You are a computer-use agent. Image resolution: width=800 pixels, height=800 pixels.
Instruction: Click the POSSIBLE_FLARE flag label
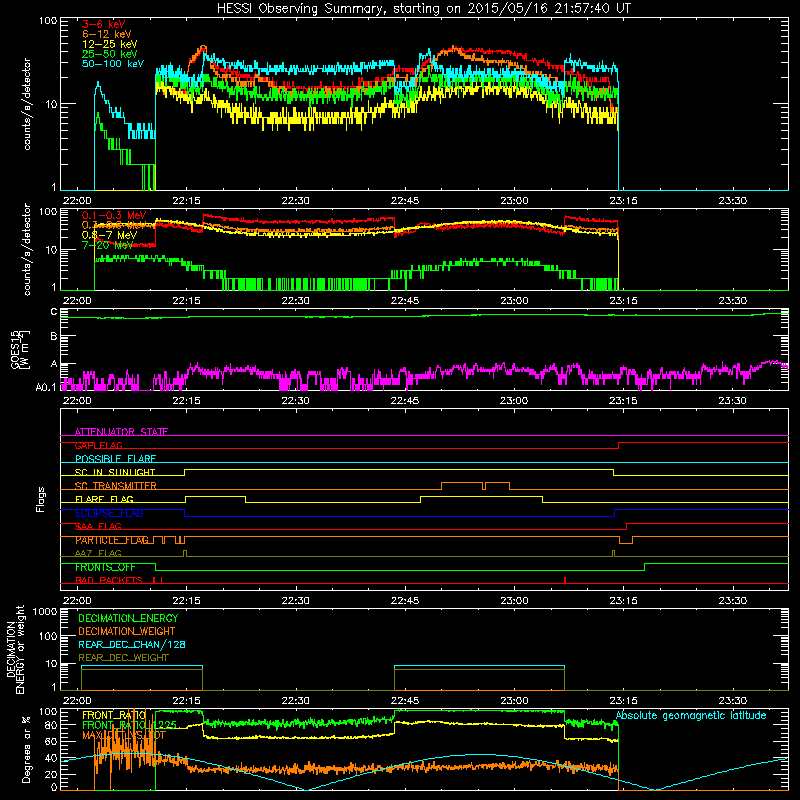click(x=115, y=459)
